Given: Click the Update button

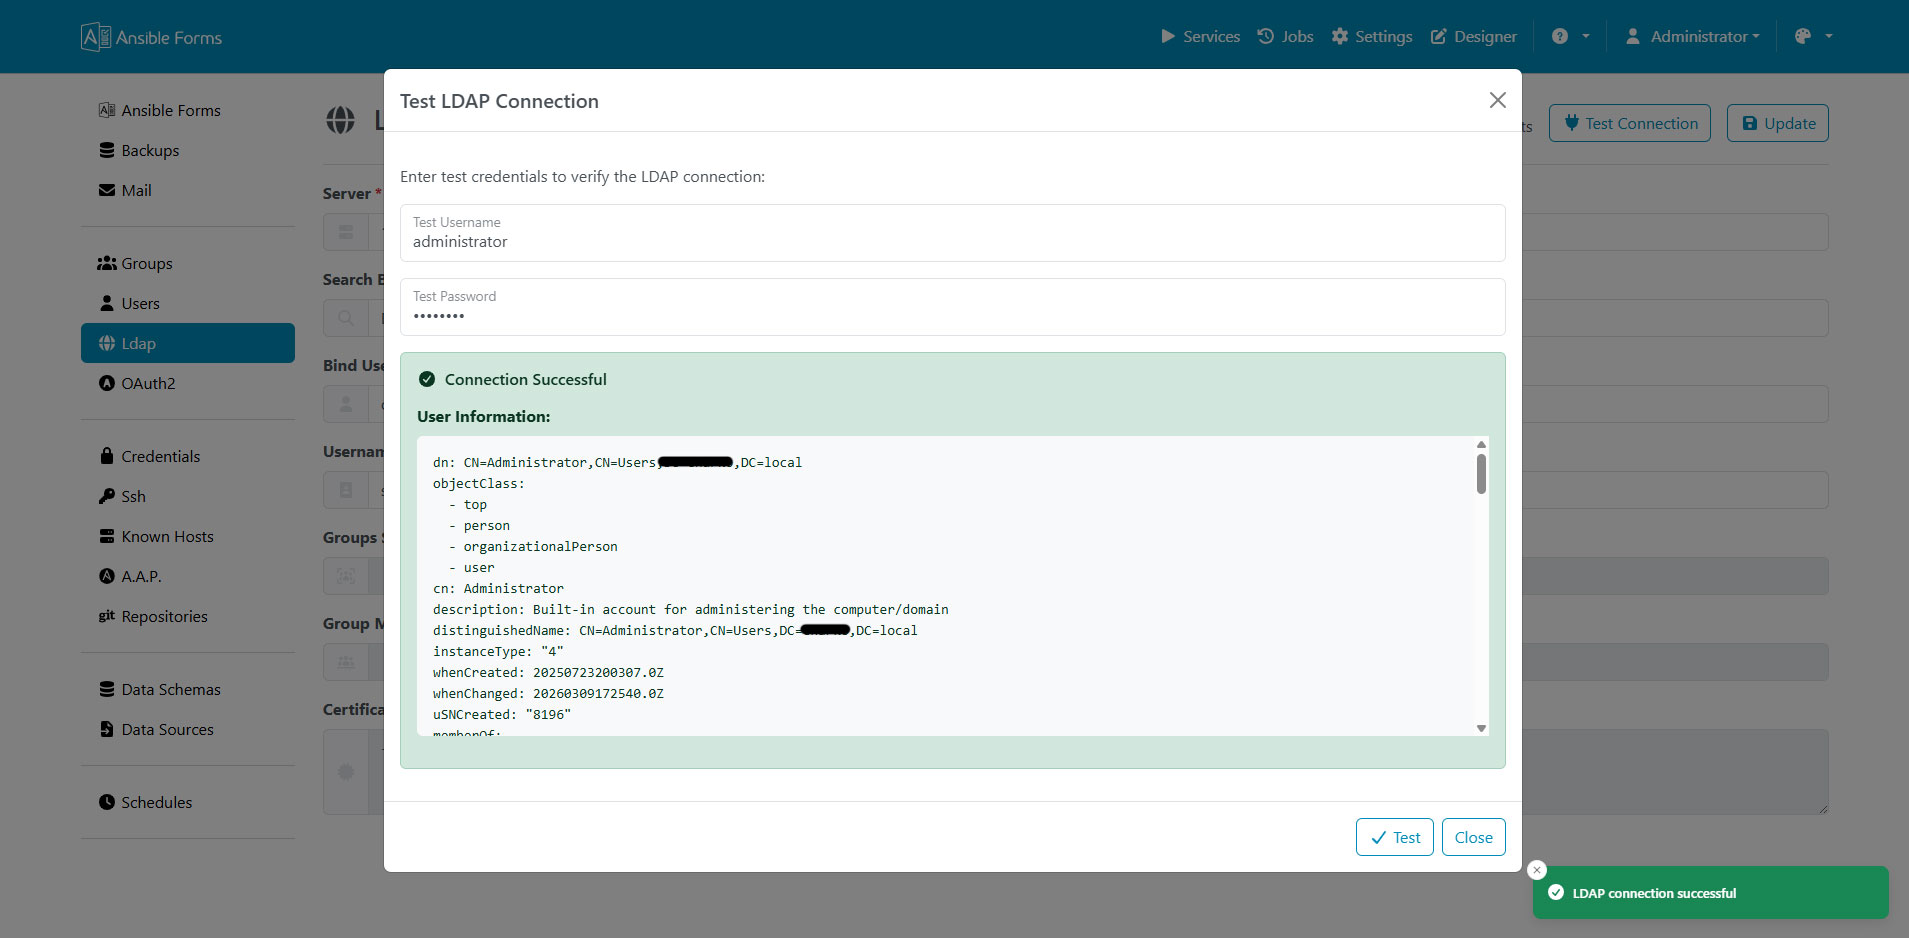Looking at the screenshot, I should pos(1776,122).
